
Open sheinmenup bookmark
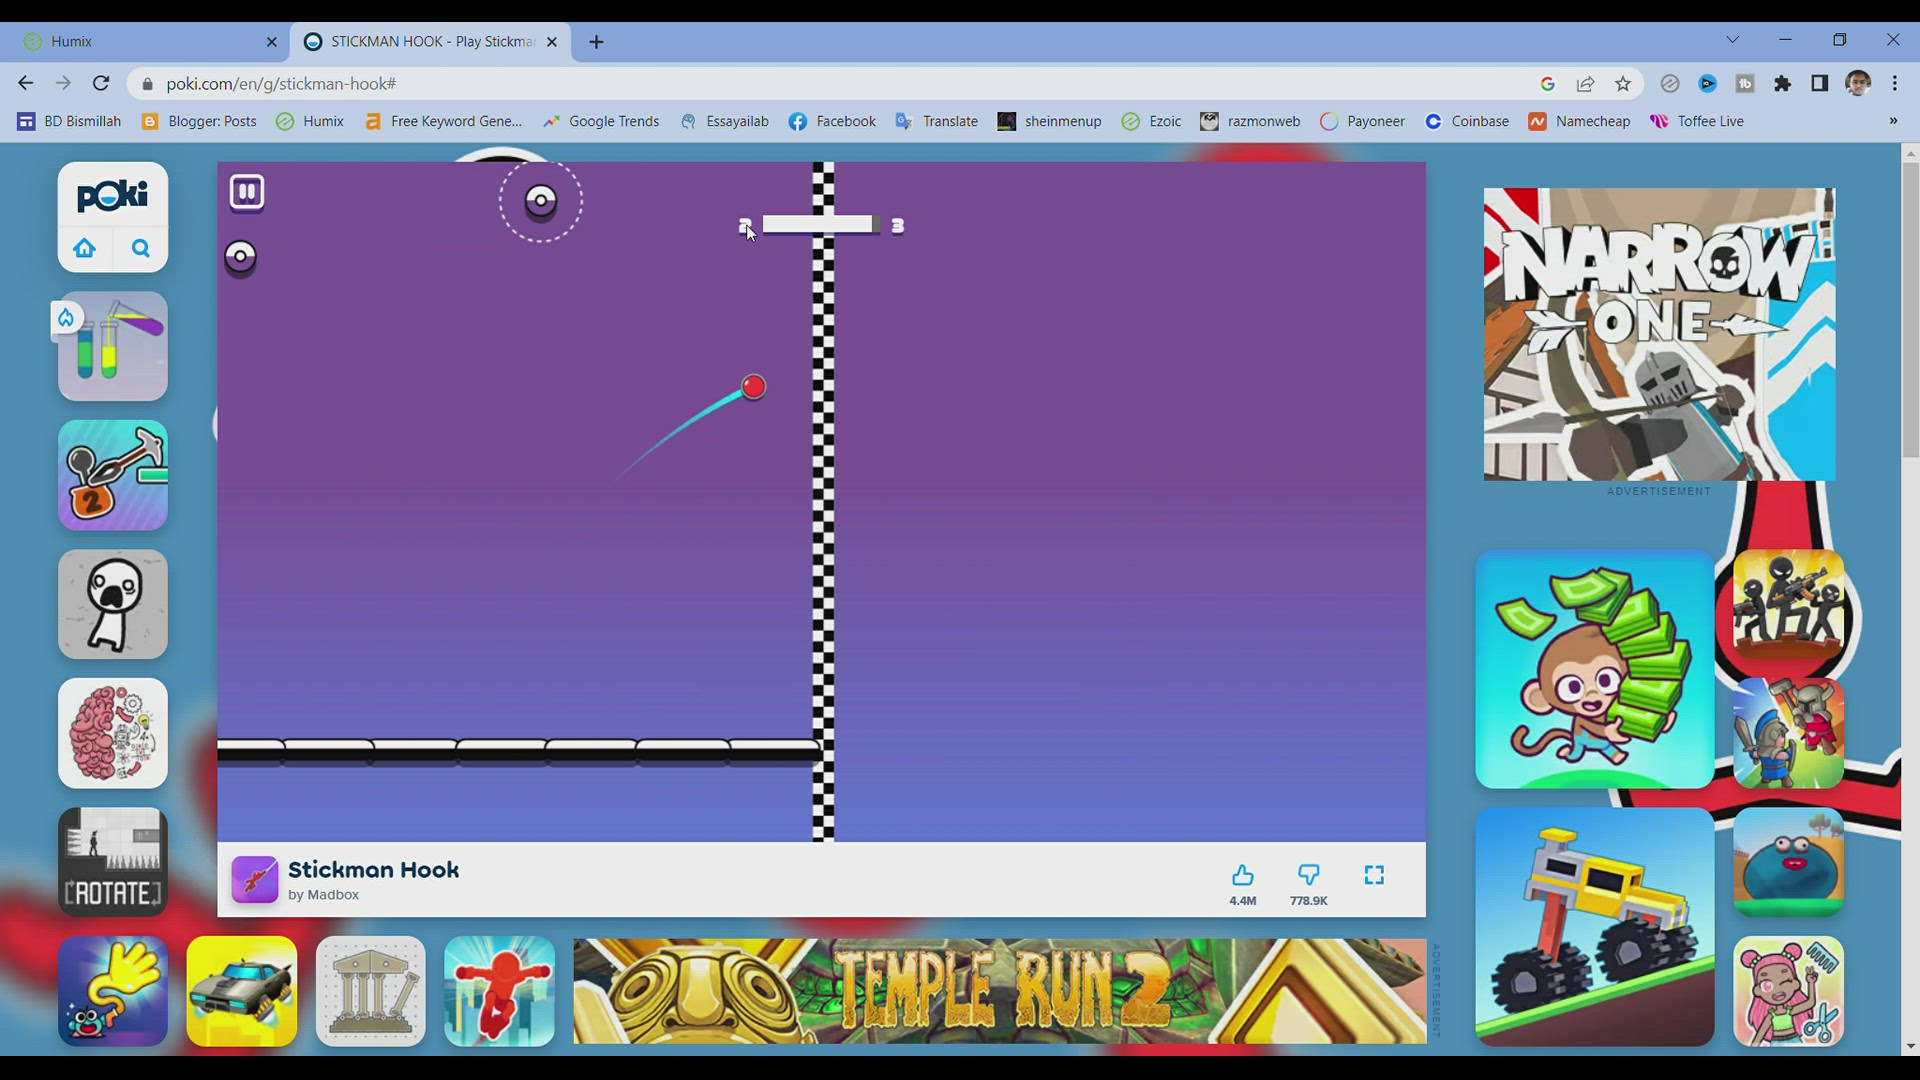coord(1049,121)
